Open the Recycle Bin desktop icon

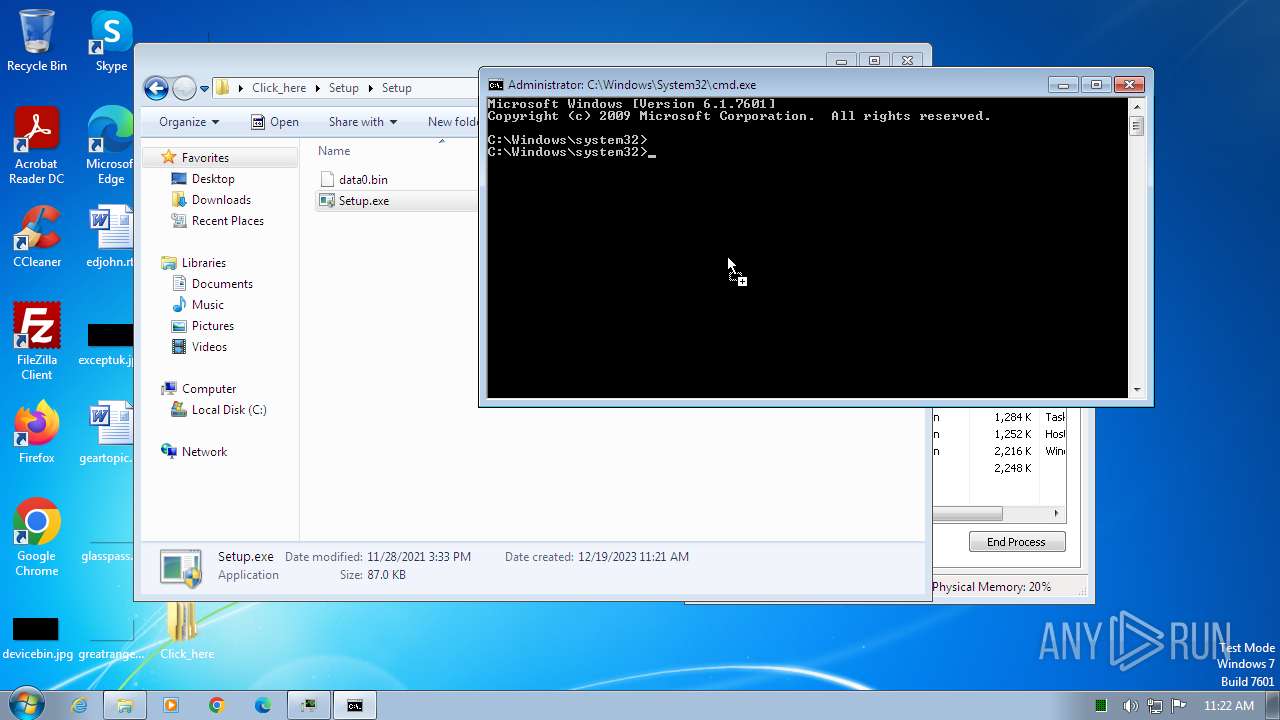[37, 40]
